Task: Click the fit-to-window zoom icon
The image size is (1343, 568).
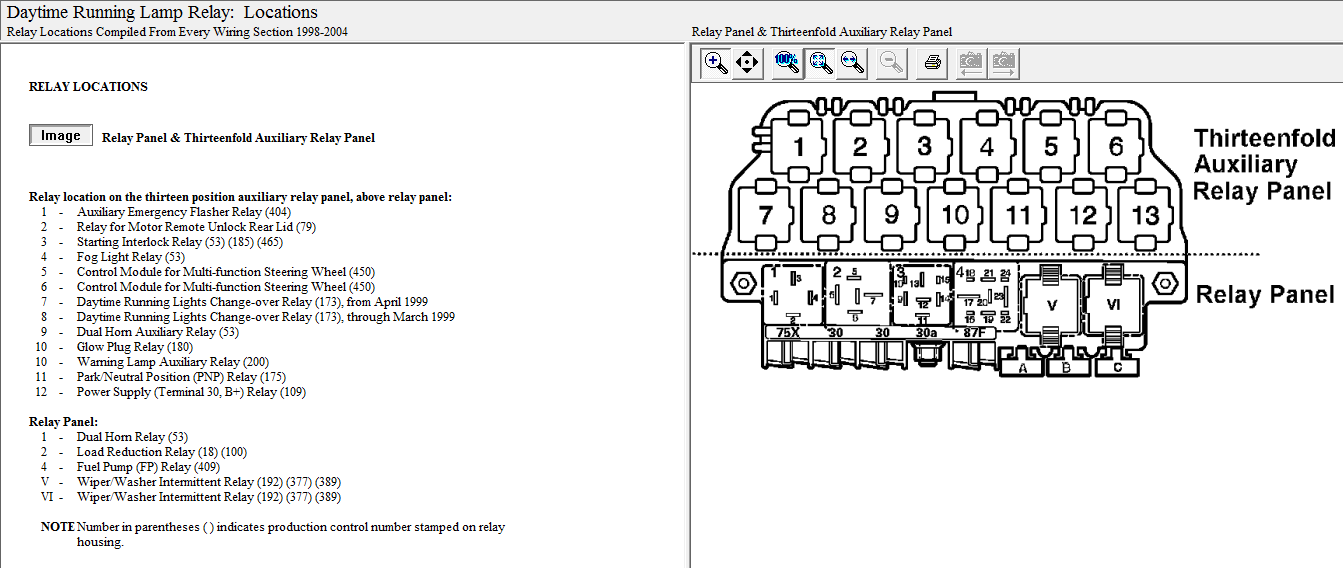Action: [821, 63]
